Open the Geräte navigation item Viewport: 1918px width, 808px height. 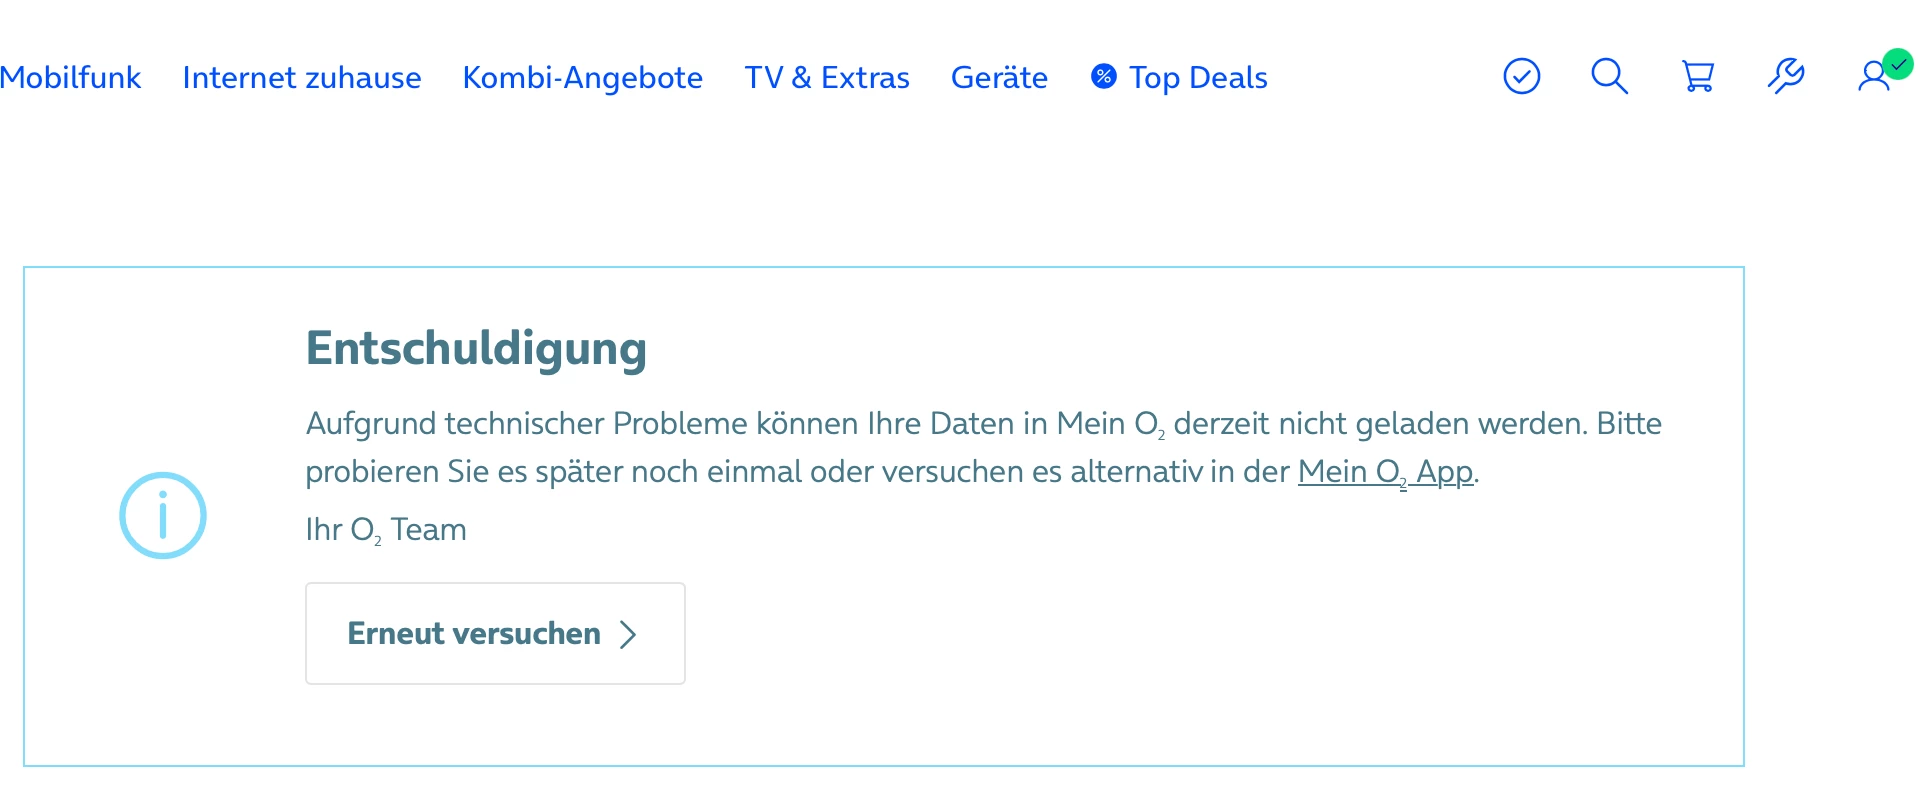(998, 78)
